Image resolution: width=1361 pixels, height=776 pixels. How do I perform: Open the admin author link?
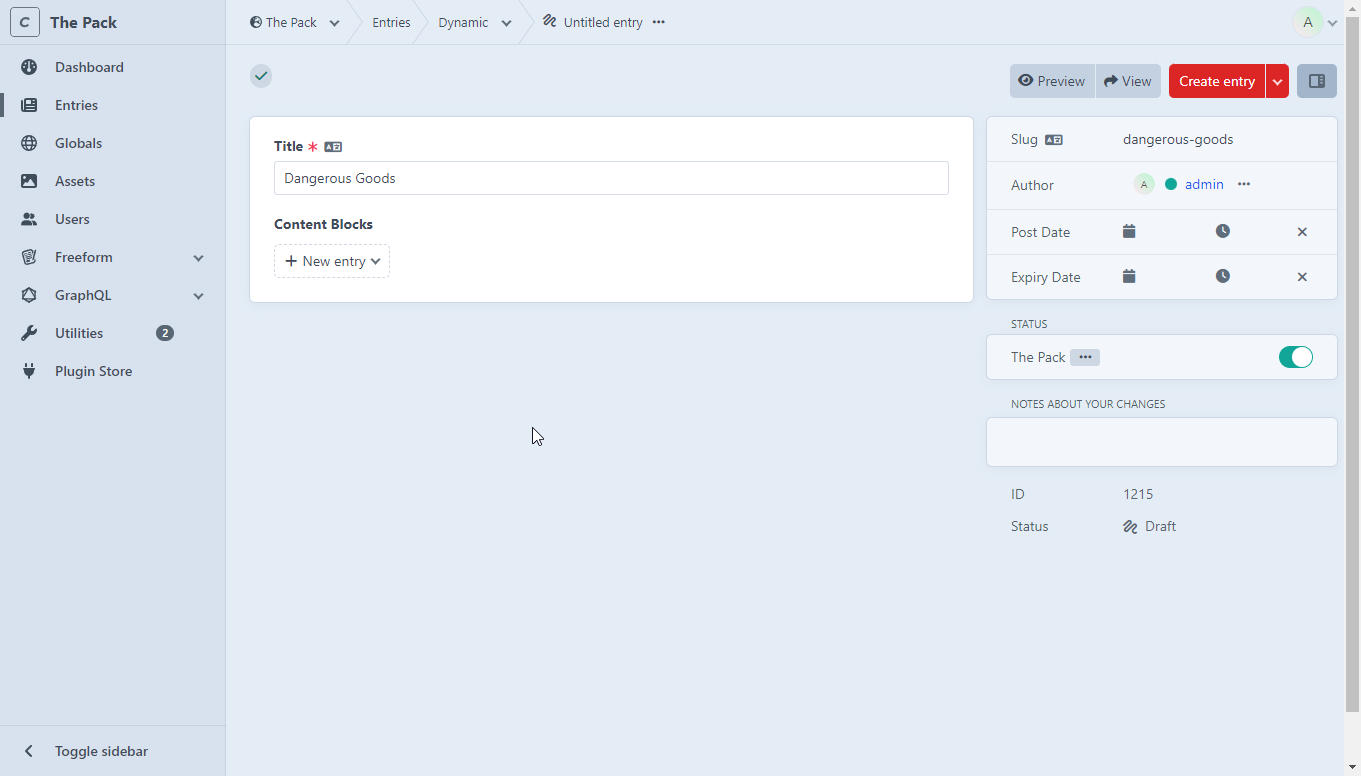[x=1204, y=184]
